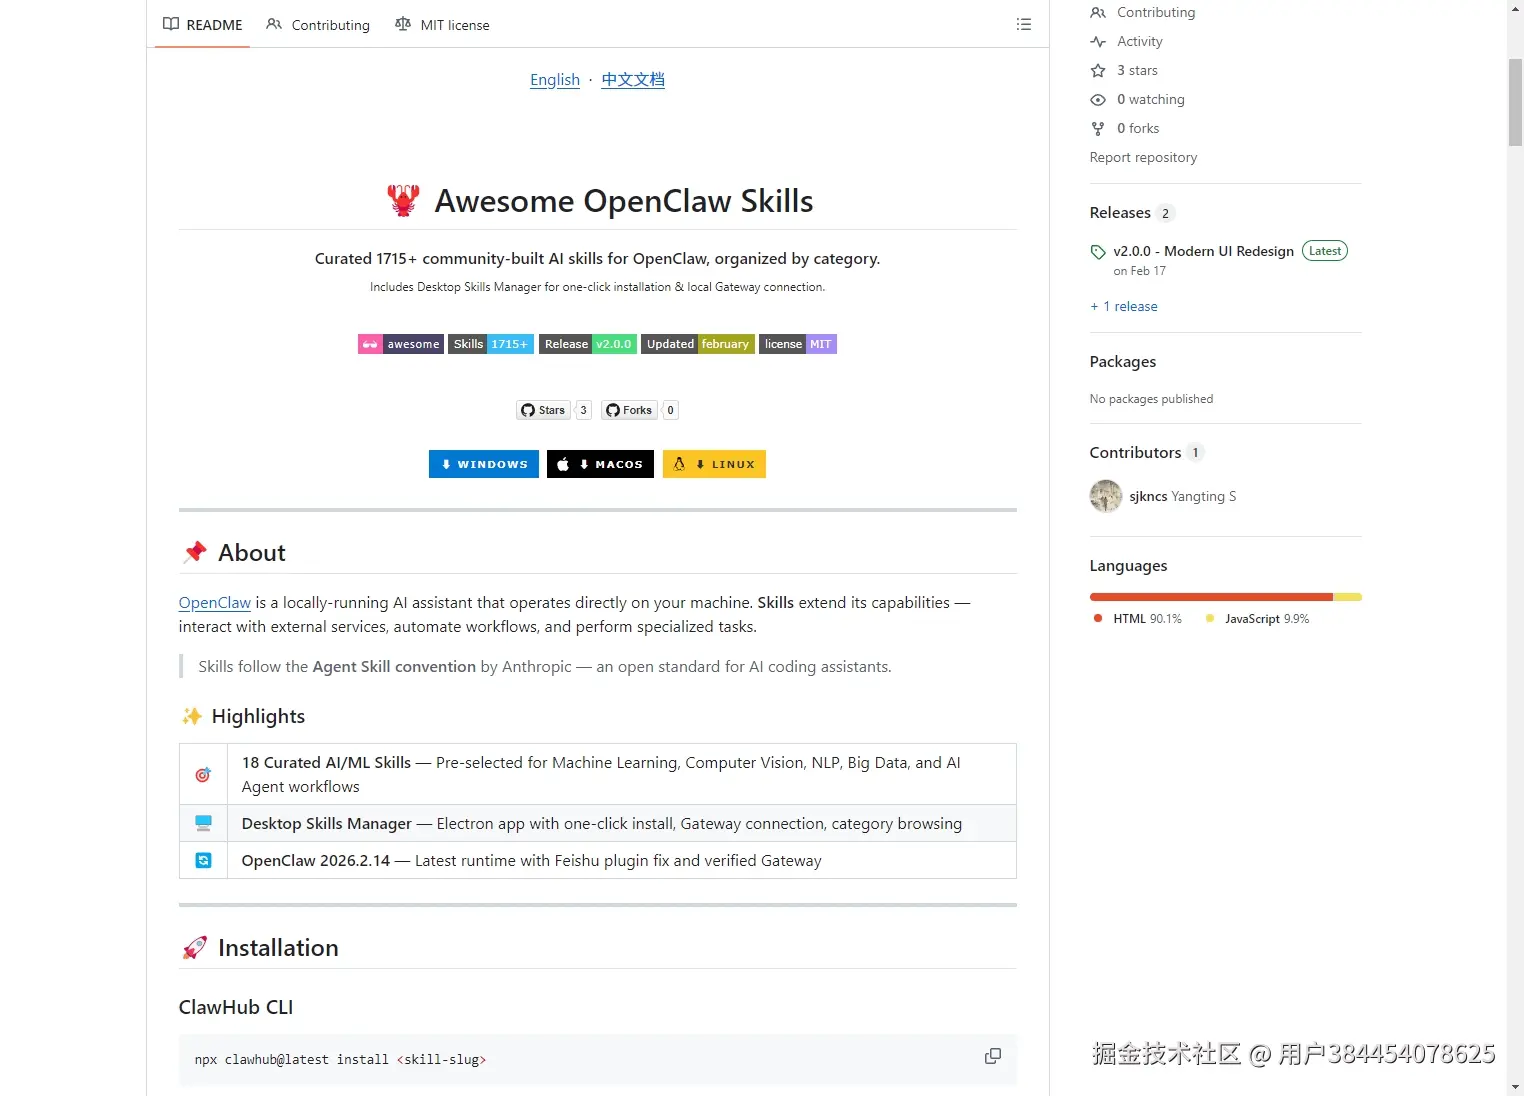Screen dimensions: 1524x1096
Task: Switch to the MIT license tab
Action: click(442, 24)
